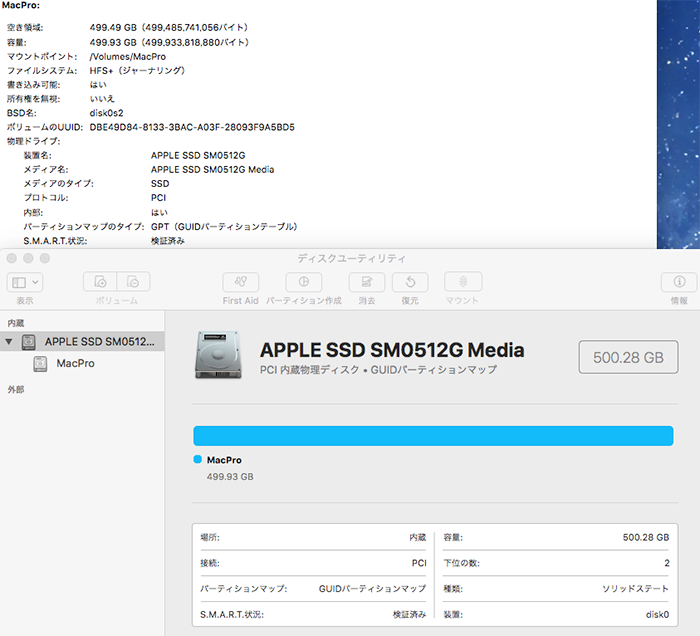Image resolution: width=700 pixels, height=636 pixels.
Task: Click the MacPro legend label
Action: coord(224,460)
